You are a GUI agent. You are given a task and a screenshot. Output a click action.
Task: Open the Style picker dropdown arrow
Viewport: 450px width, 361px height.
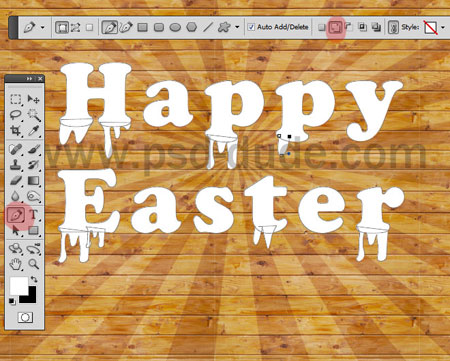(x=443, y=27)
